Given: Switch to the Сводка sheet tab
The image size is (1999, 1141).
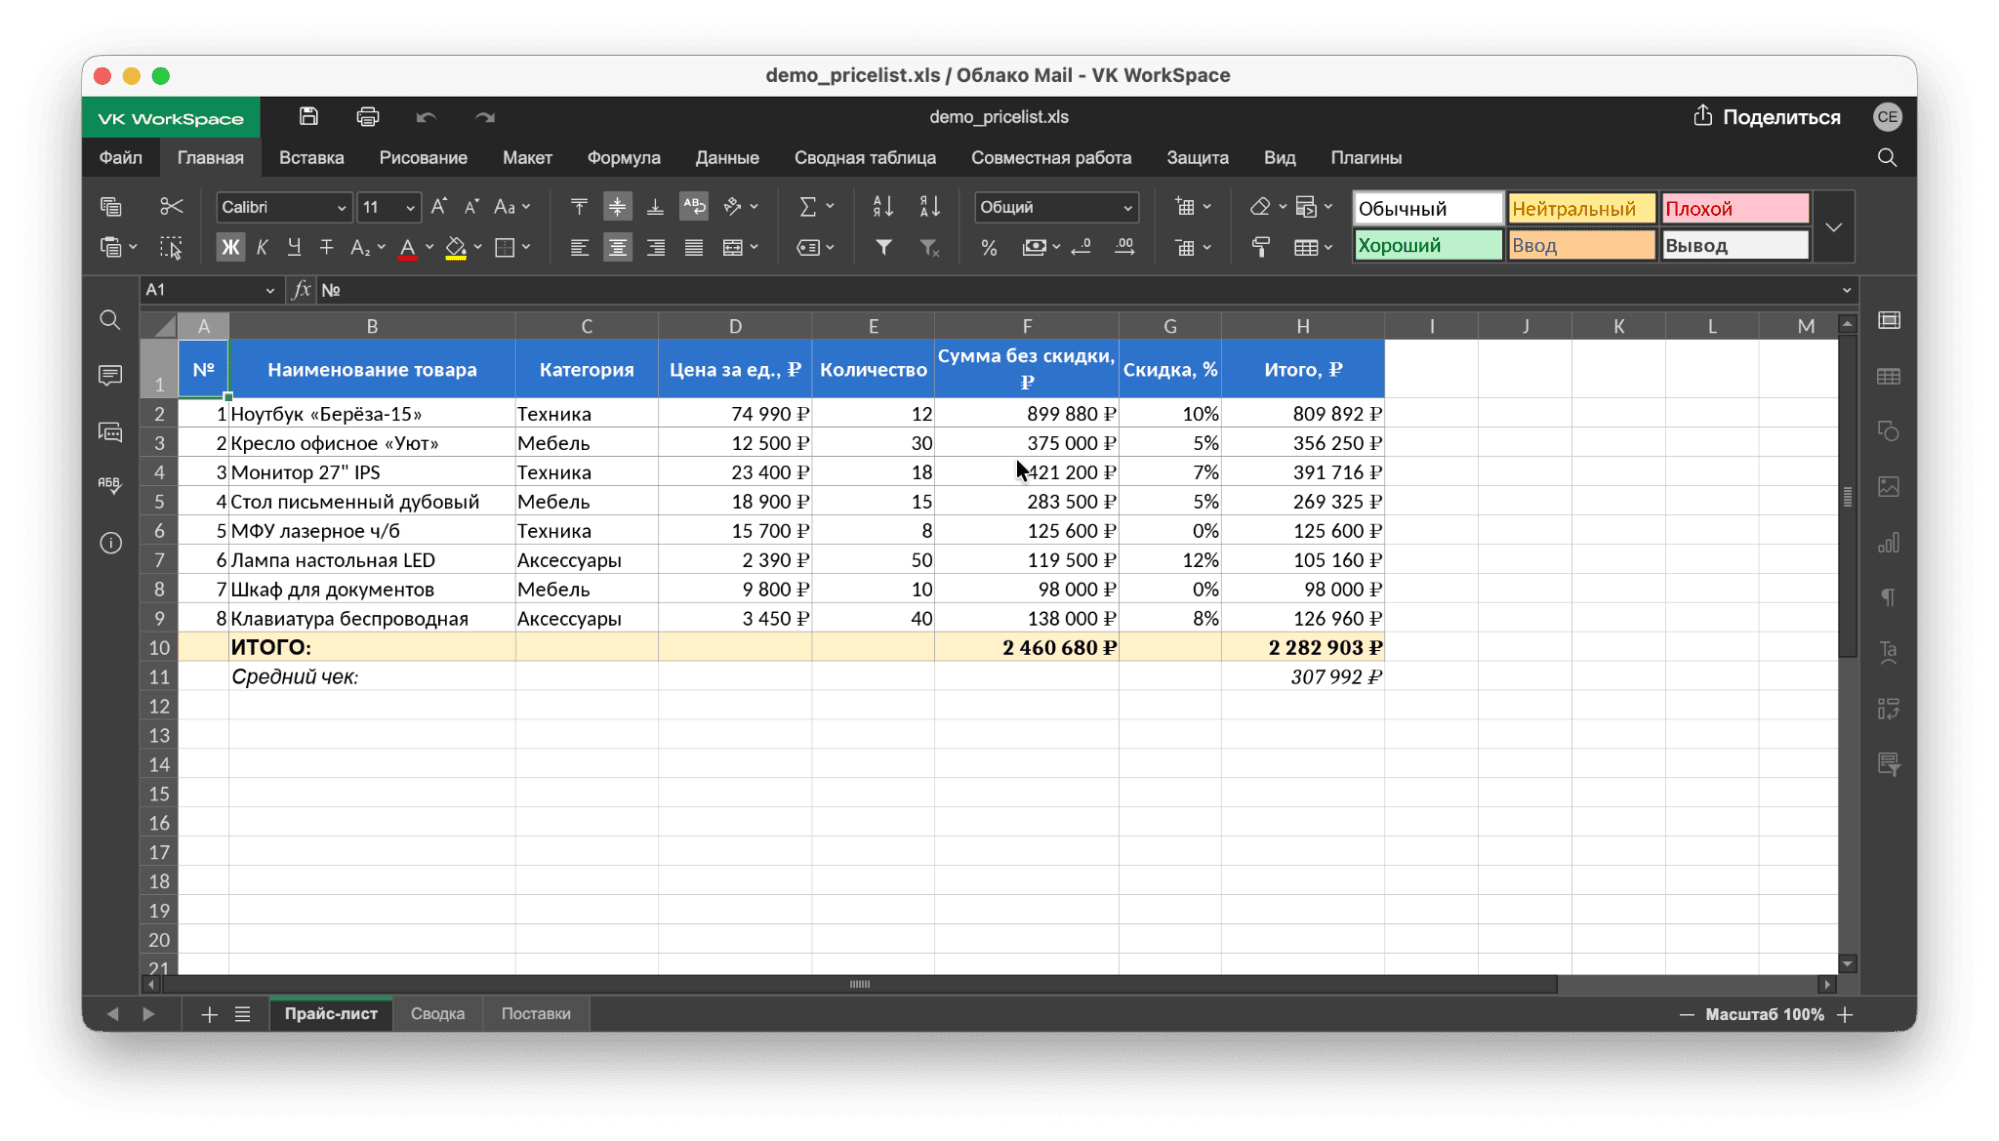Looking at the screenshot, I should tap(437, 1013).
